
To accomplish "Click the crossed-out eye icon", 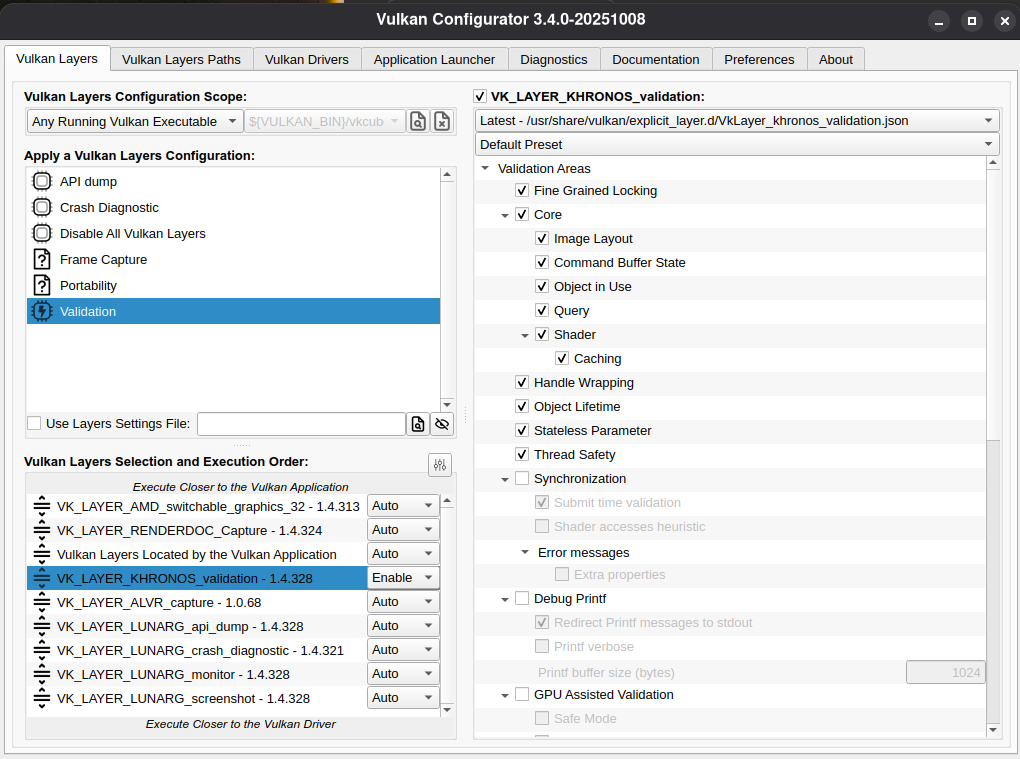I will (442, 424).
